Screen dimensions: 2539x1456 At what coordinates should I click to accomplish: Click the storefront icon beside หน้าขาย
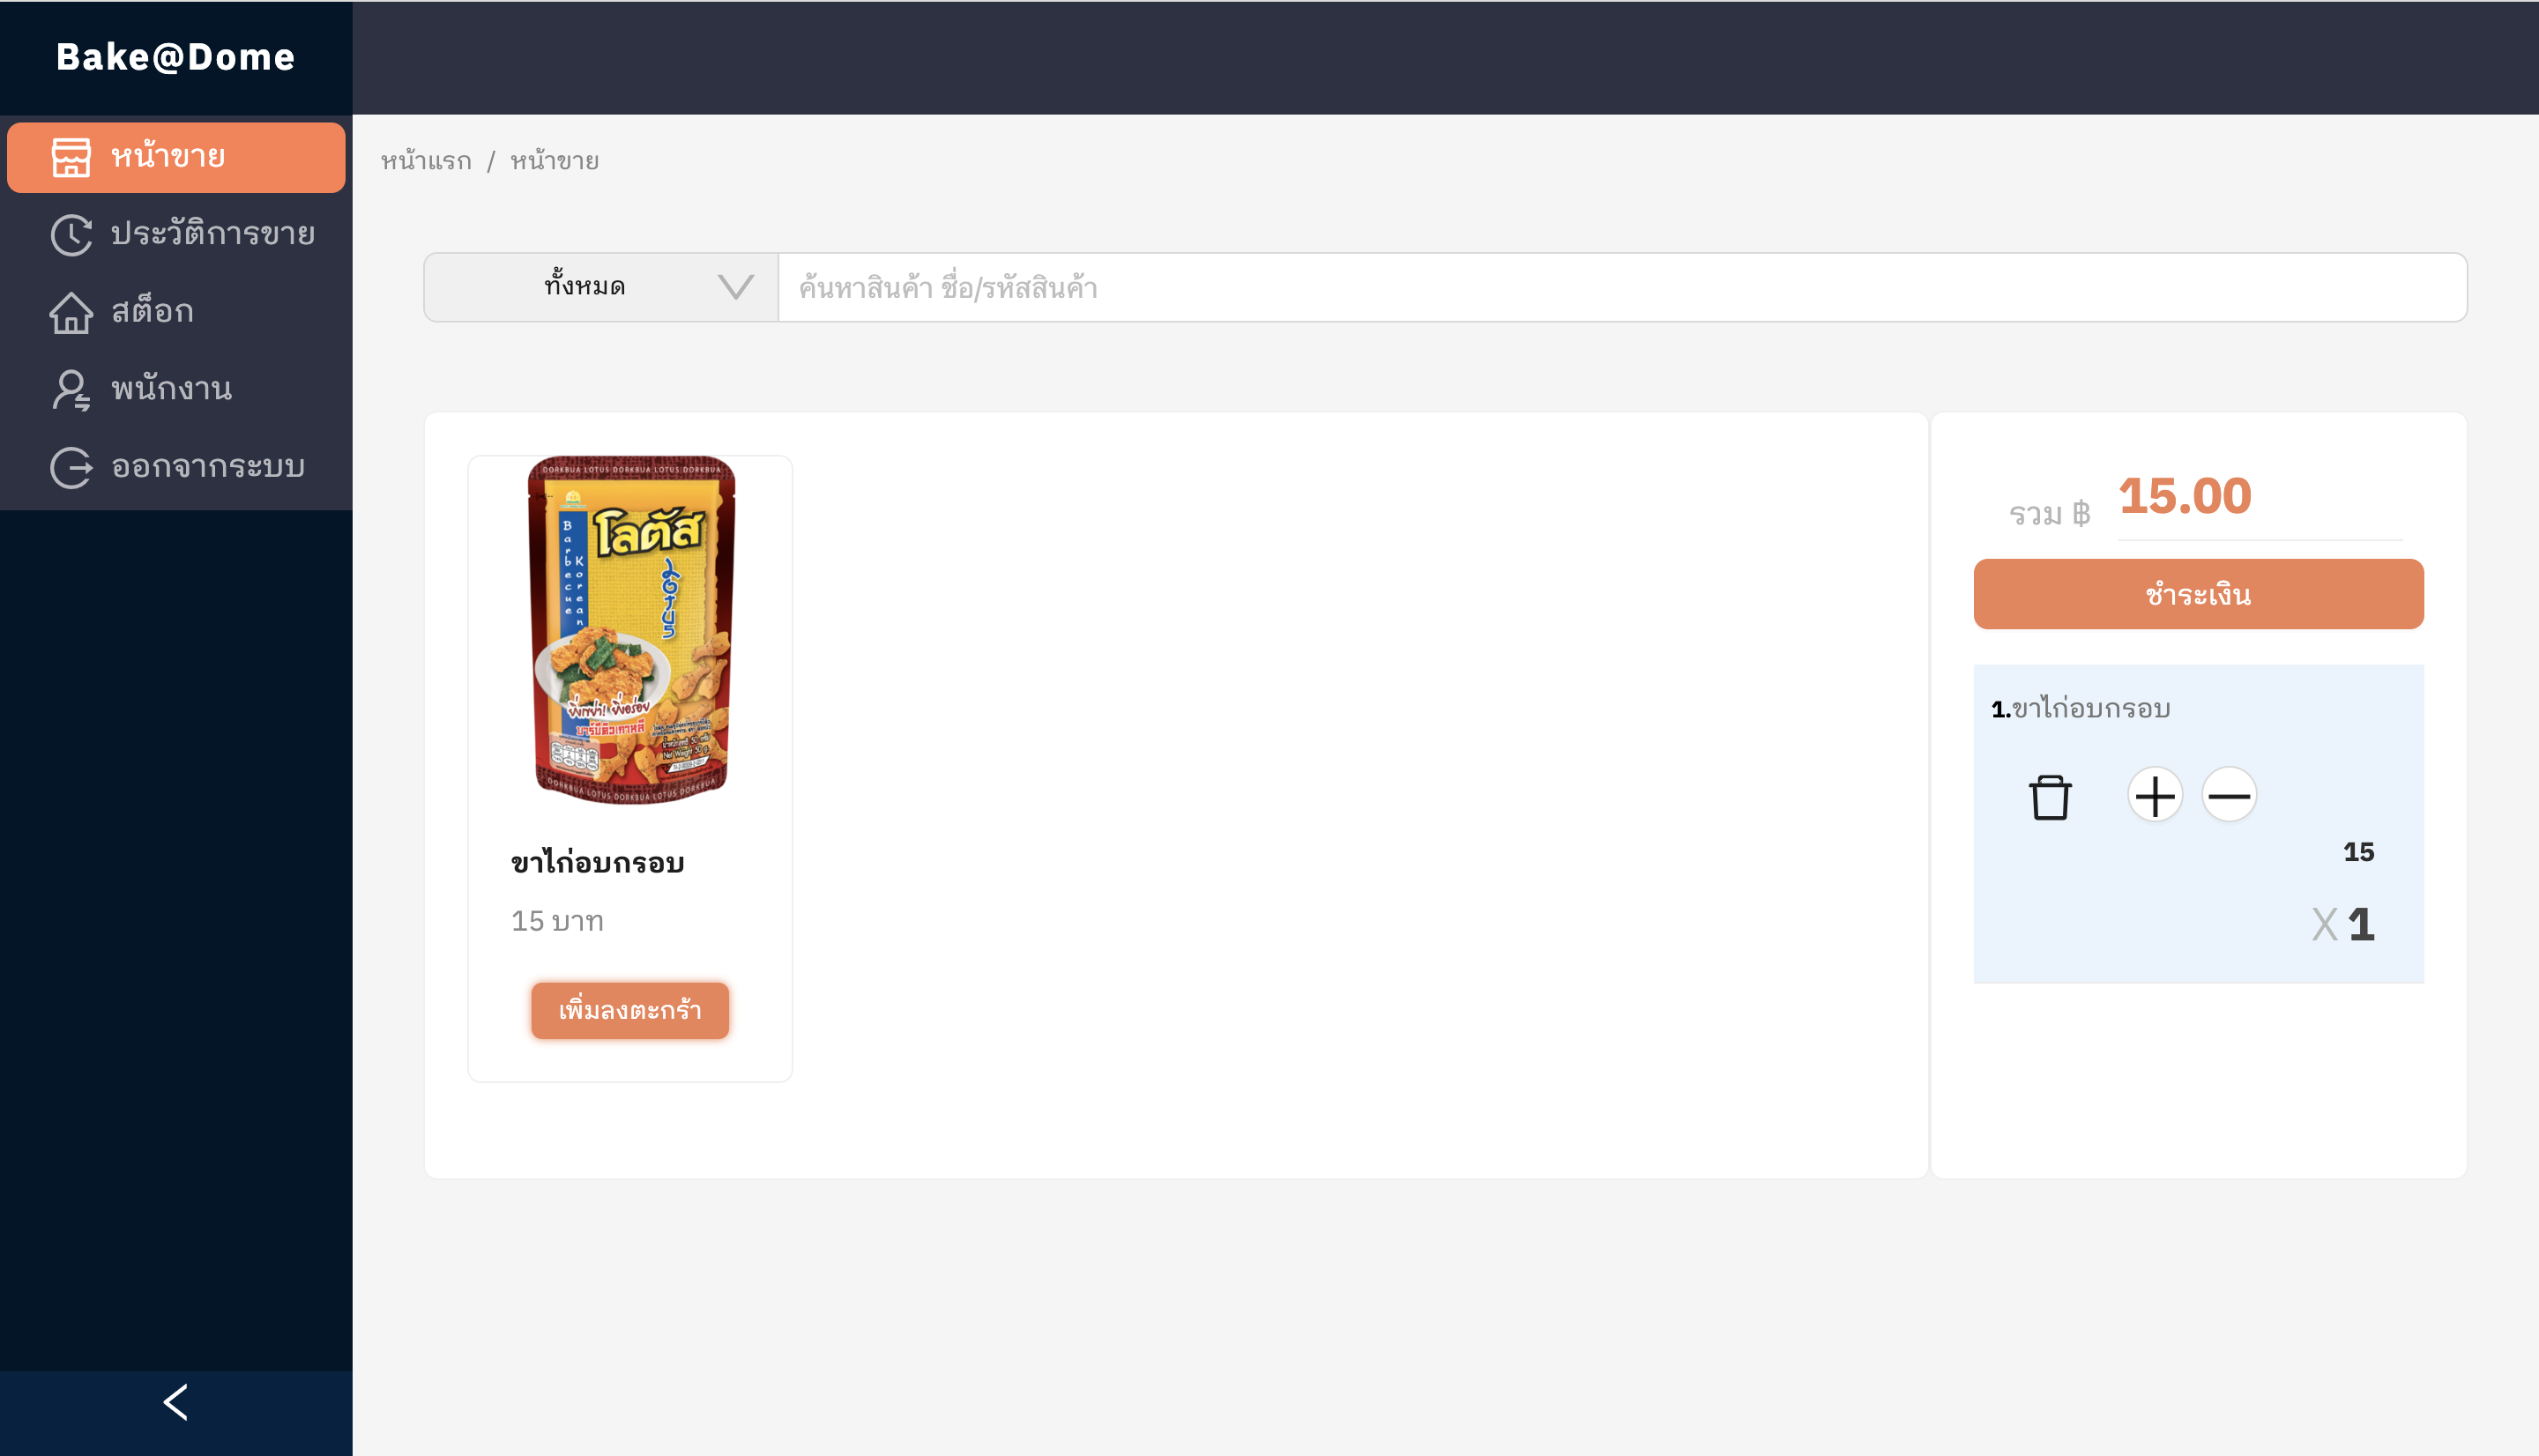[71, 157]
